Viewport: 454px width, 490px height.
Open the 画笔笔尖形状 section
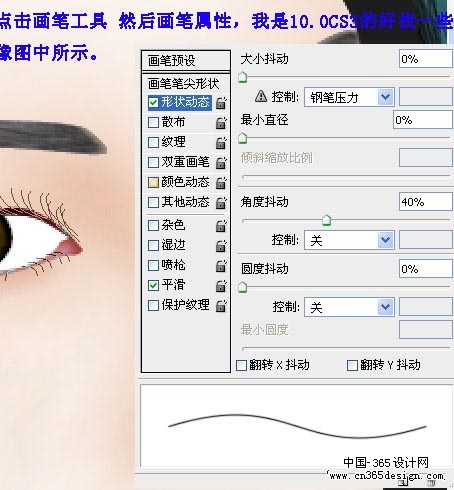pos(184,84)
